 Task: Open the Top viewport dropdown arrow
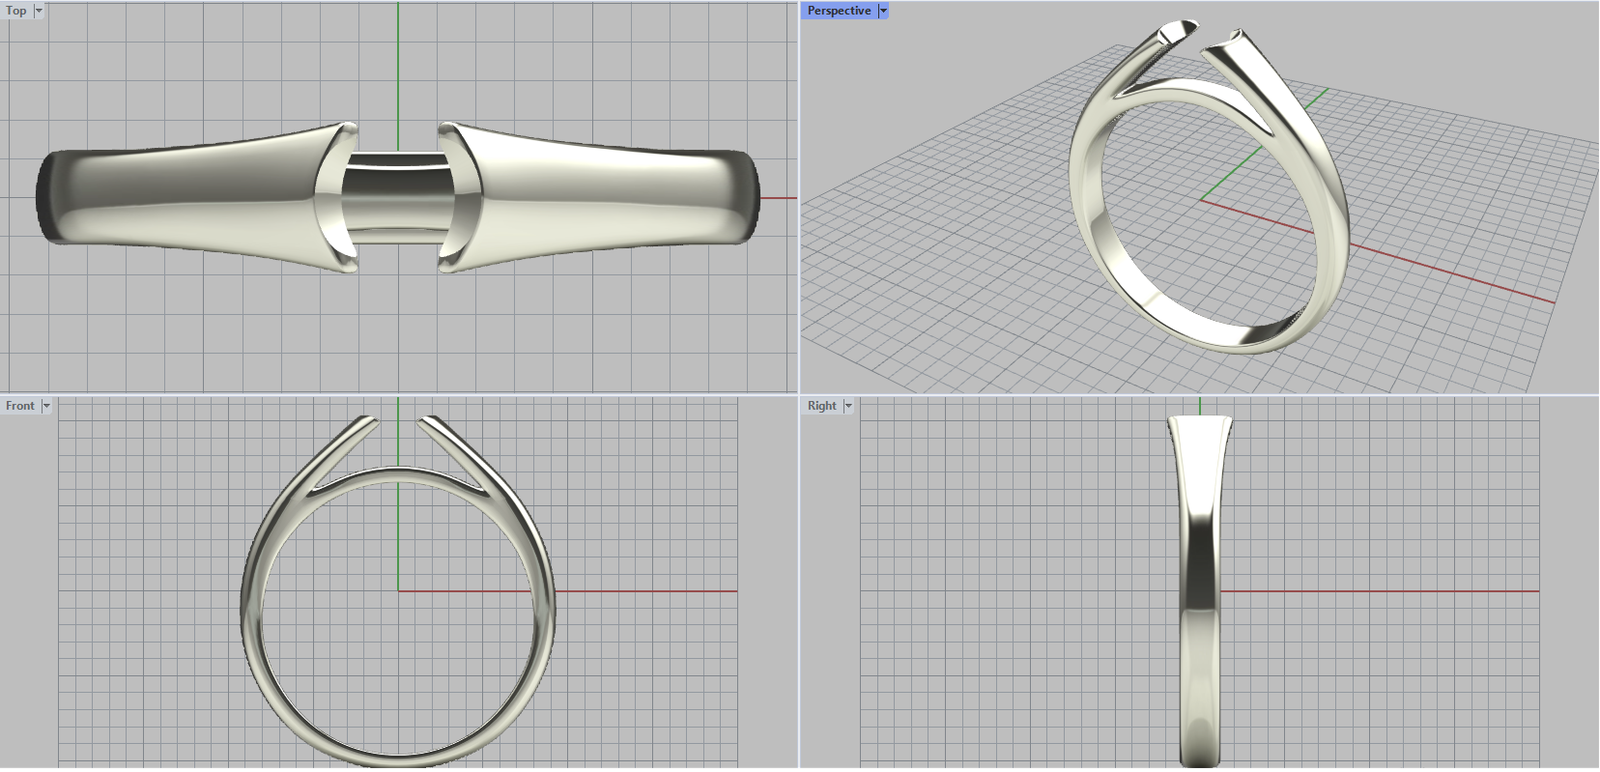coord(39,11)
